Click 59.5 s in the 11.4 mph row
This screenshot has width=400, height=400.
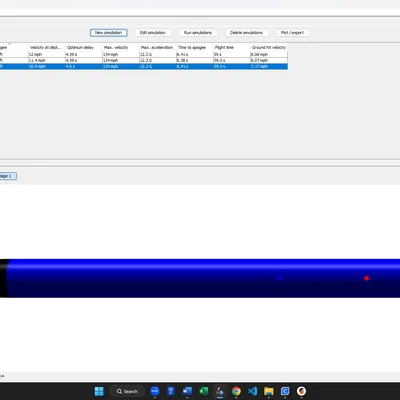(232, 60)
